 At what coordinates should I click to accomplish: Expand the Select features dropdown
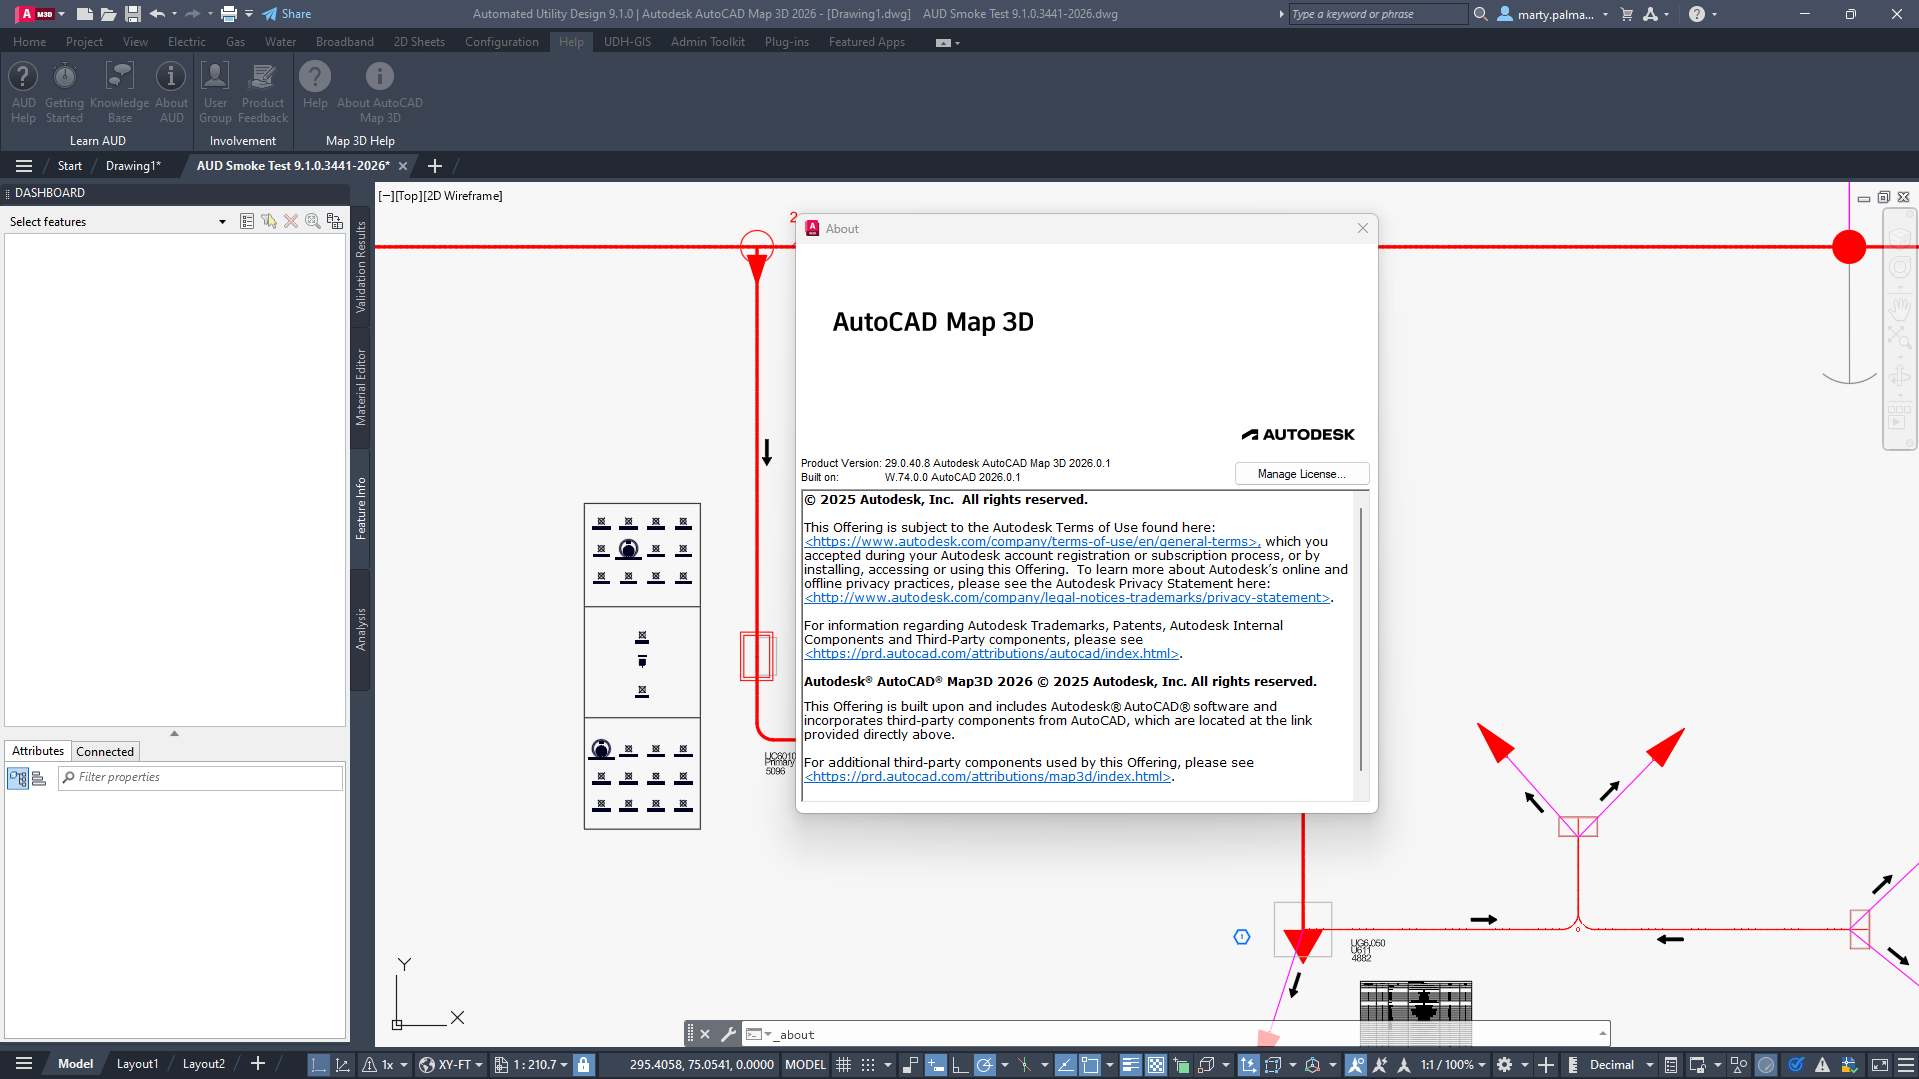pos(222,222)
